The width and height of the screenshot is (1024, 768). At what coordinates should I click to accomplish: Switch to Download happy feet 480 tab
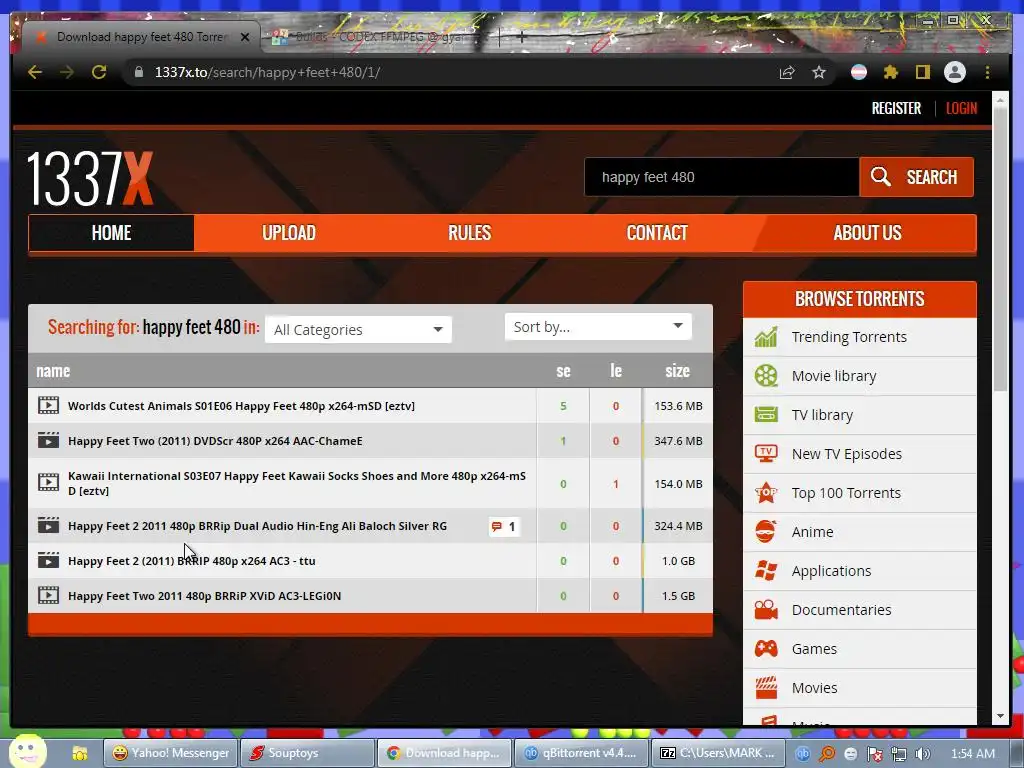click(x=140, y=37)
